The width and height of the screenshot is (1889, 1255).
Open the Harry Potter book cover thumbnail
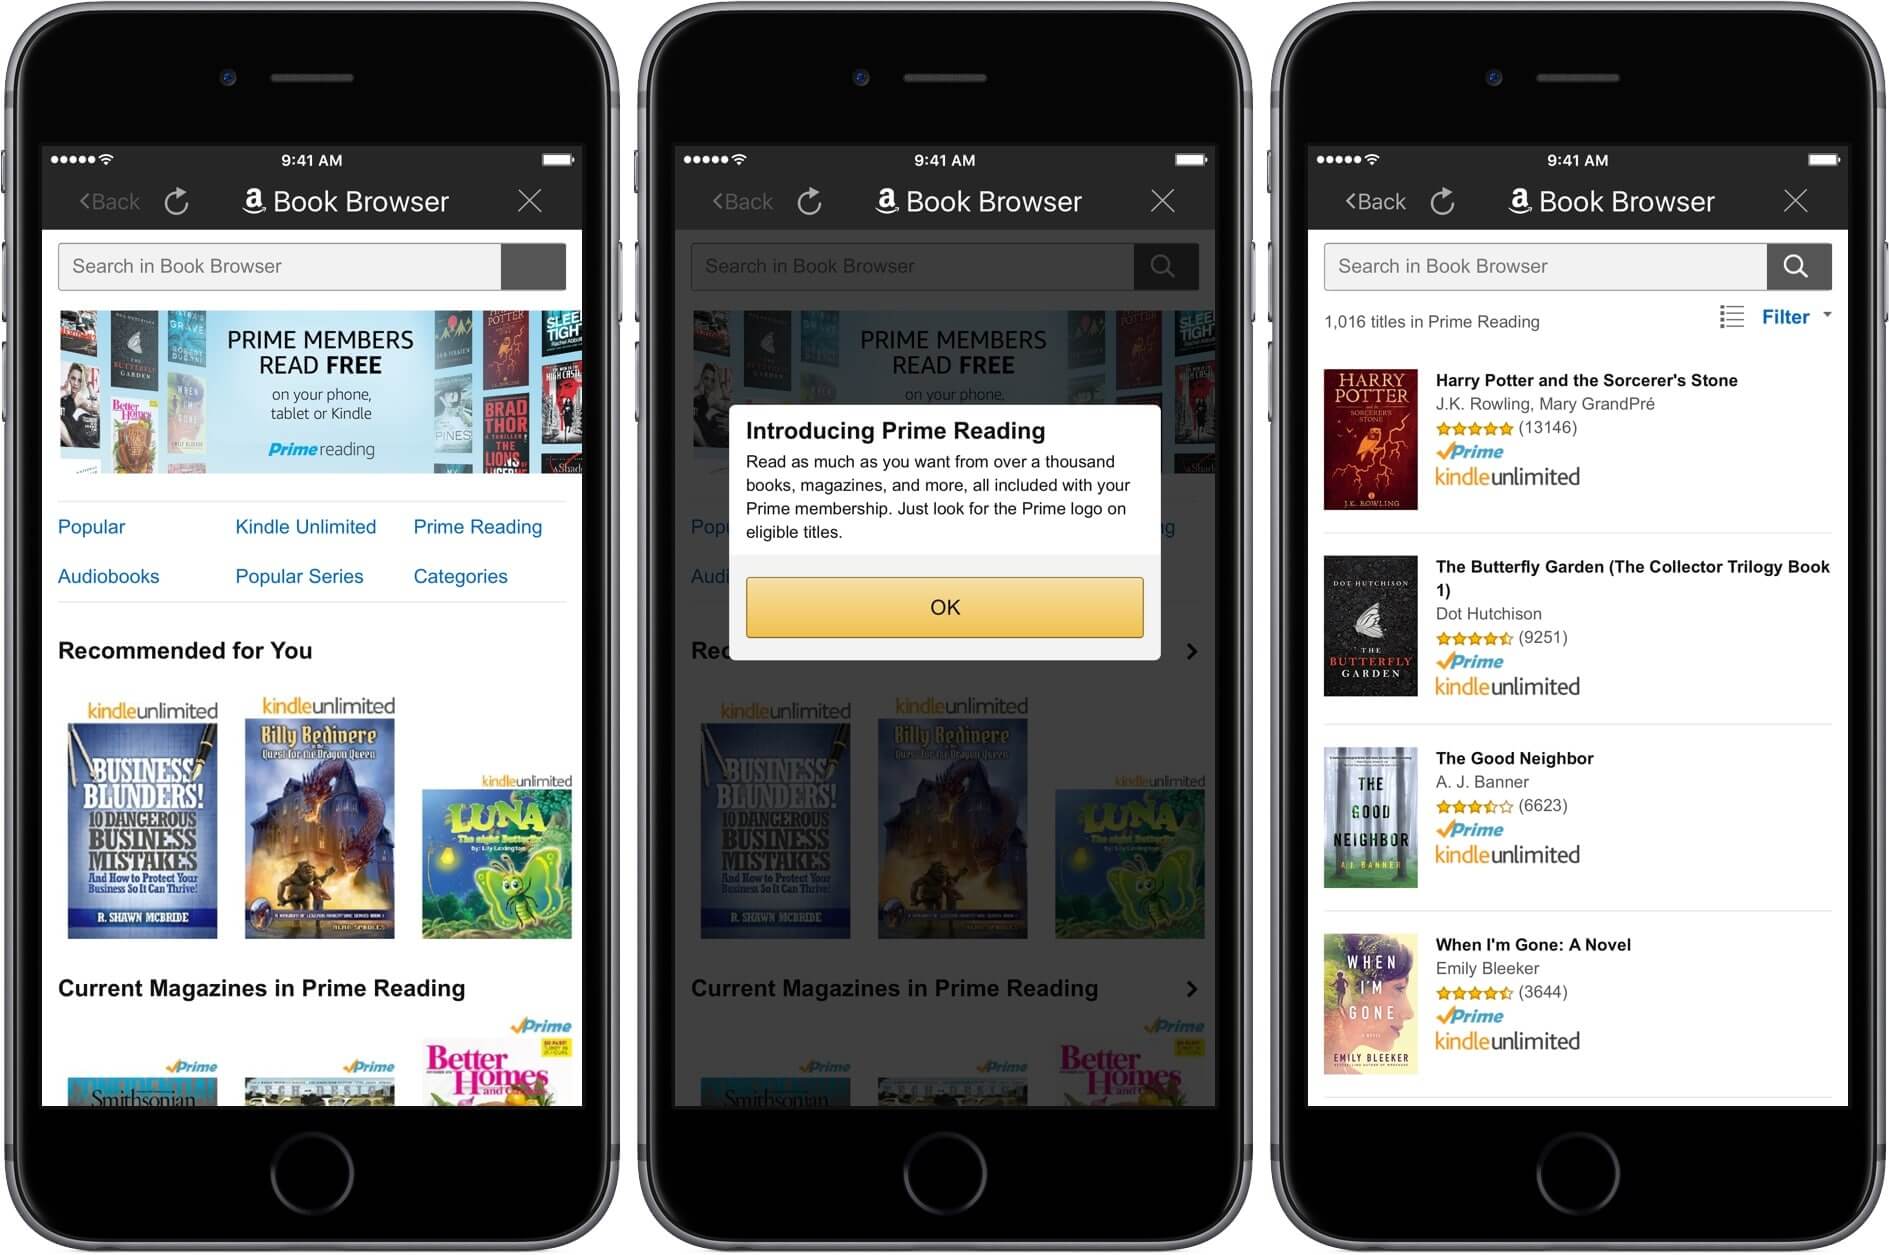point(1370,440)
